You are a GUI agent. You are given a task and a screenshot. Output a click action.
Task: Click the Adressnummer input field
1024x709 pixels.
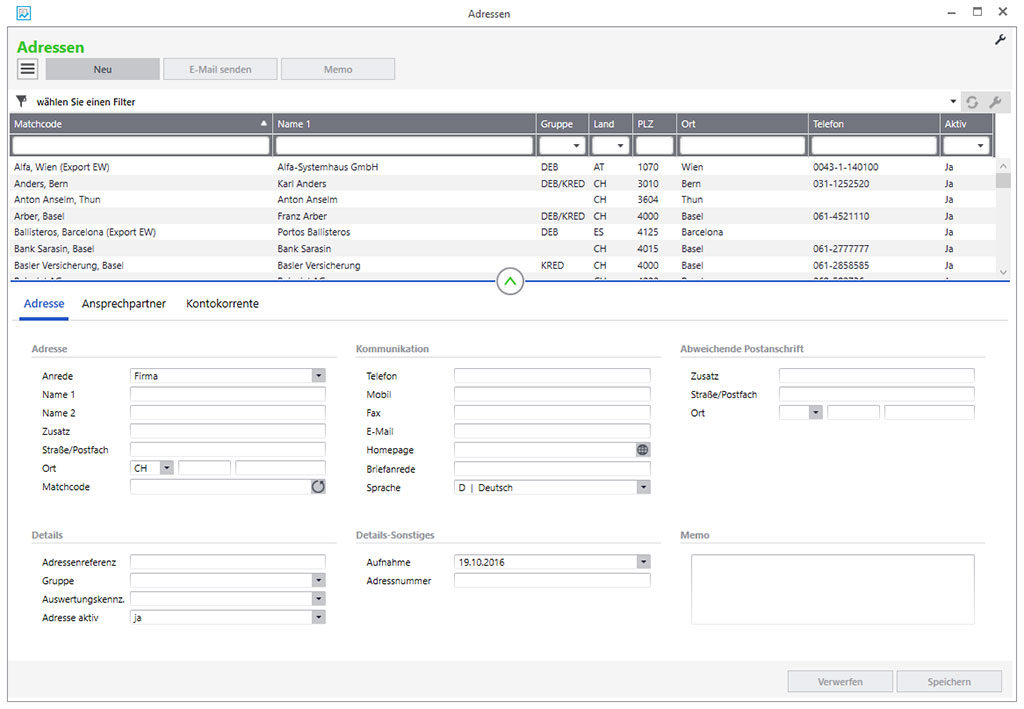tap(552, 580)
